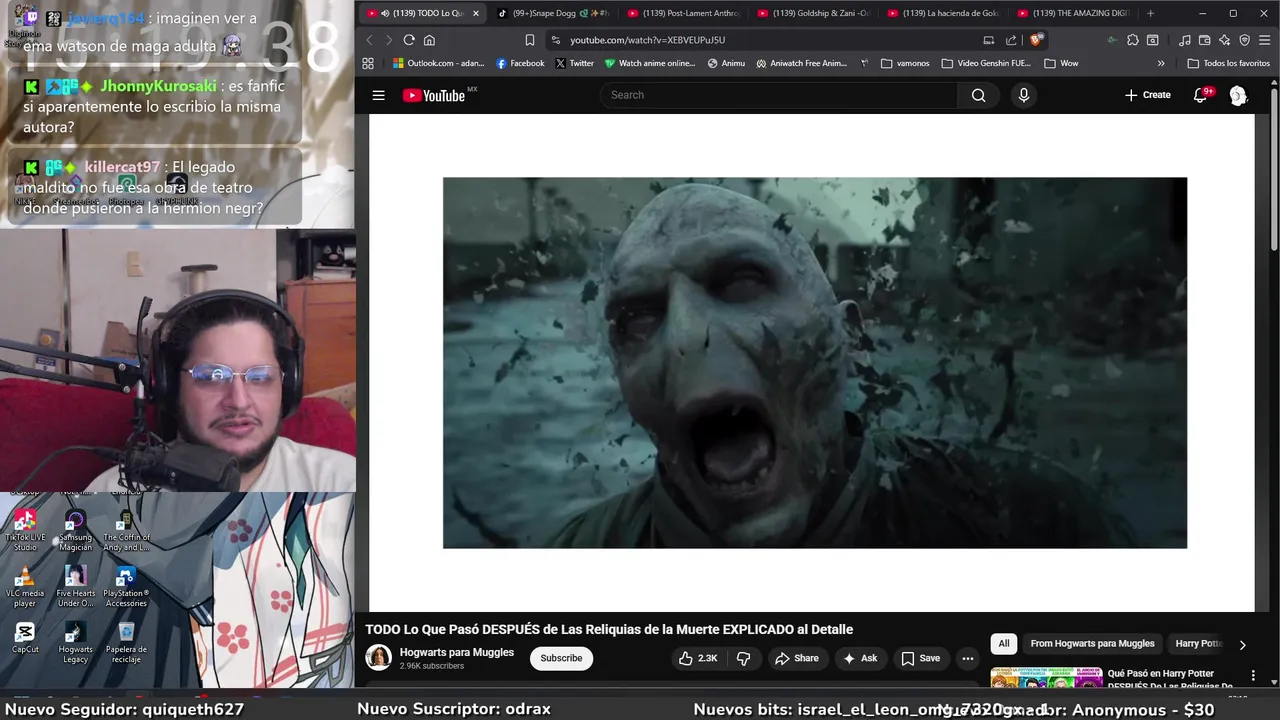Image resolution: width=1280 pixels, height=720 pixels.
Task: Open options menu of suggested video
Action: [x=1253, y=676]
